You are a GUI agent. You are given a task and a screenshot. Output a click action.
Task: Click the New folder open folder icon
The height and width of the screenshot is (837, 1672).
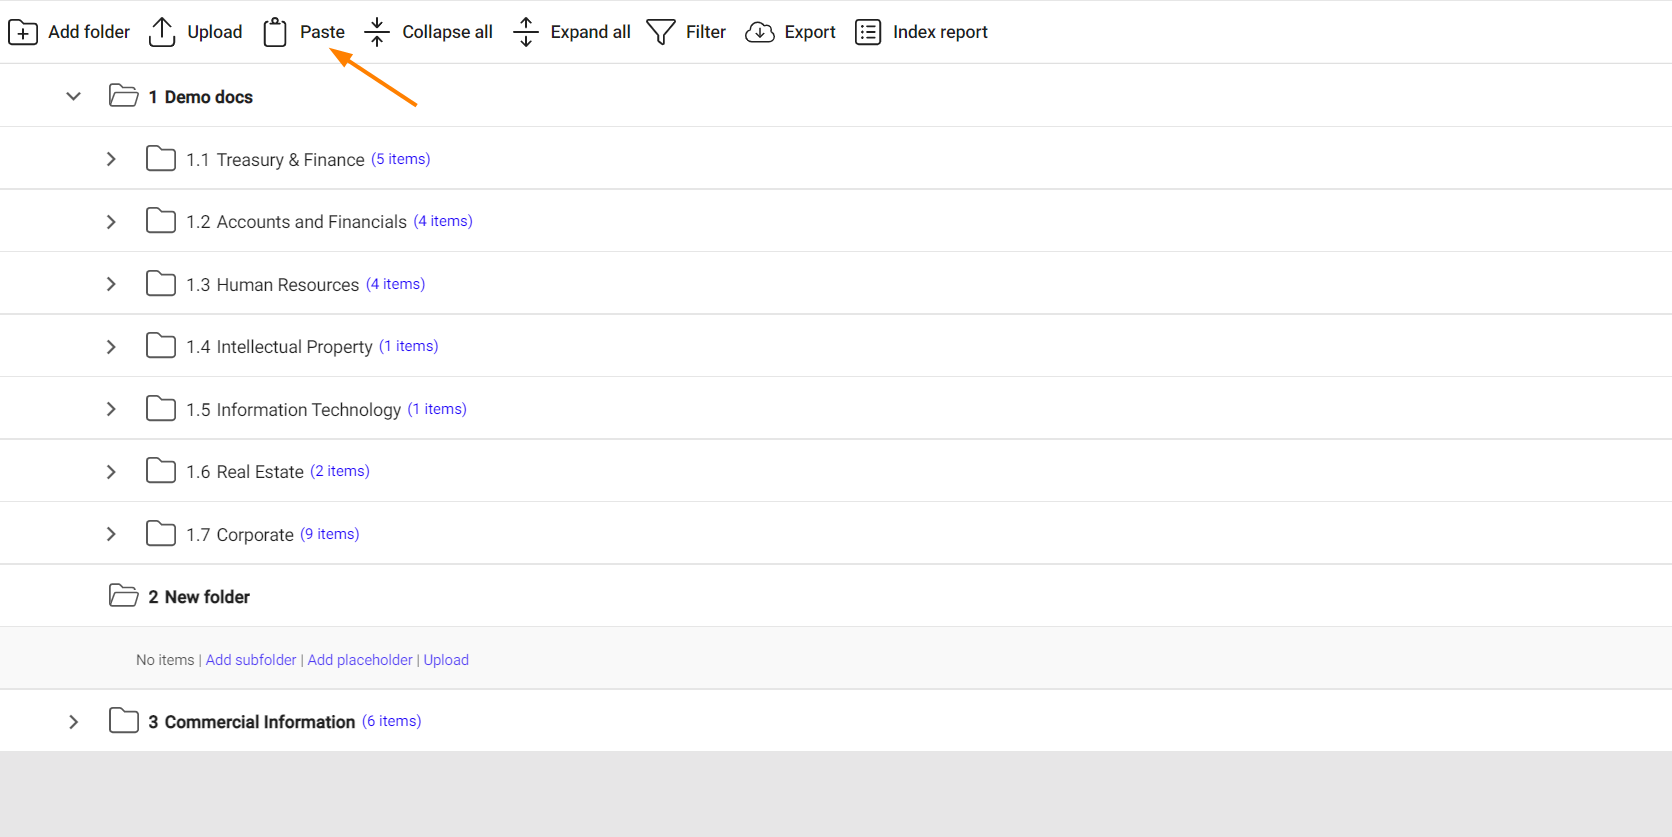click(x=124, y=596)
